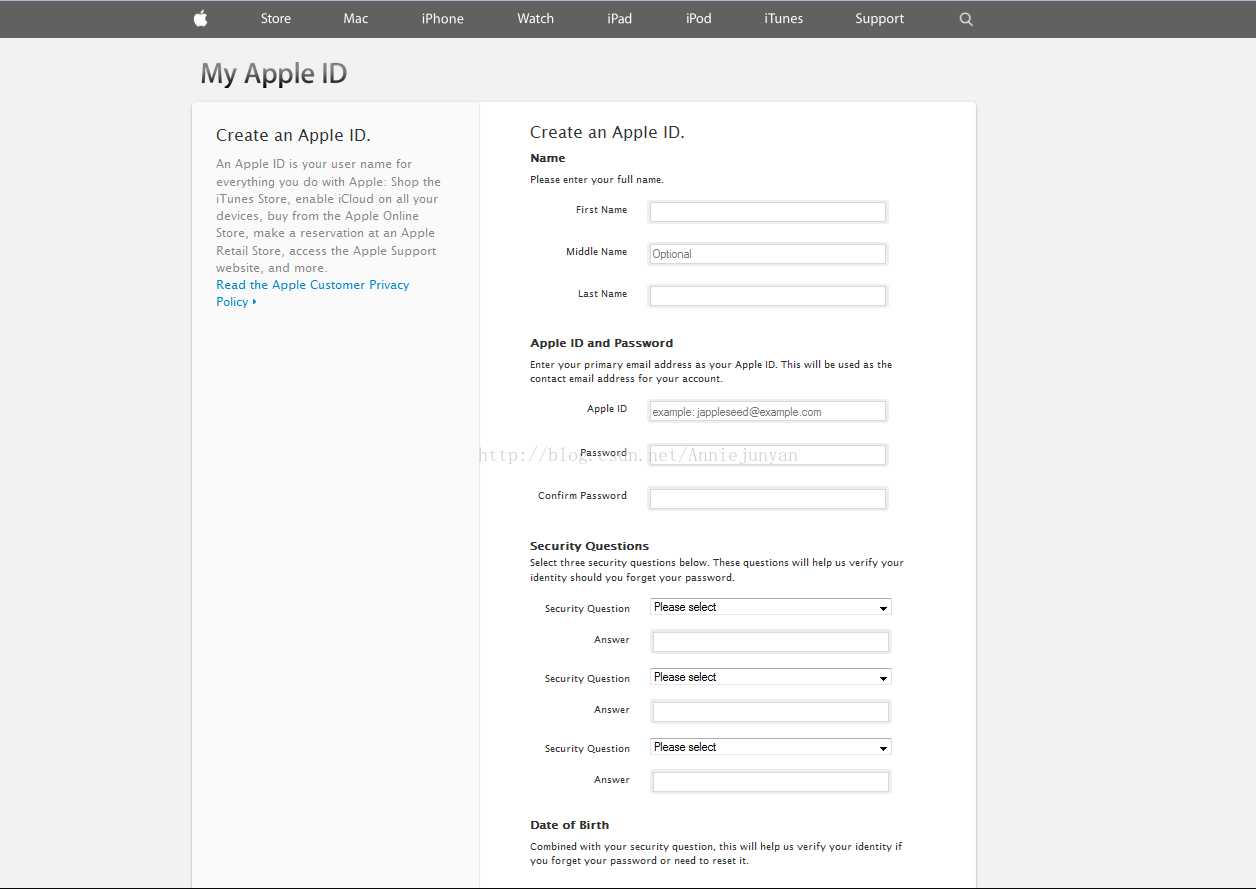Expand the second Security Question dropdown
The image size is (1256, 889).
771,677
